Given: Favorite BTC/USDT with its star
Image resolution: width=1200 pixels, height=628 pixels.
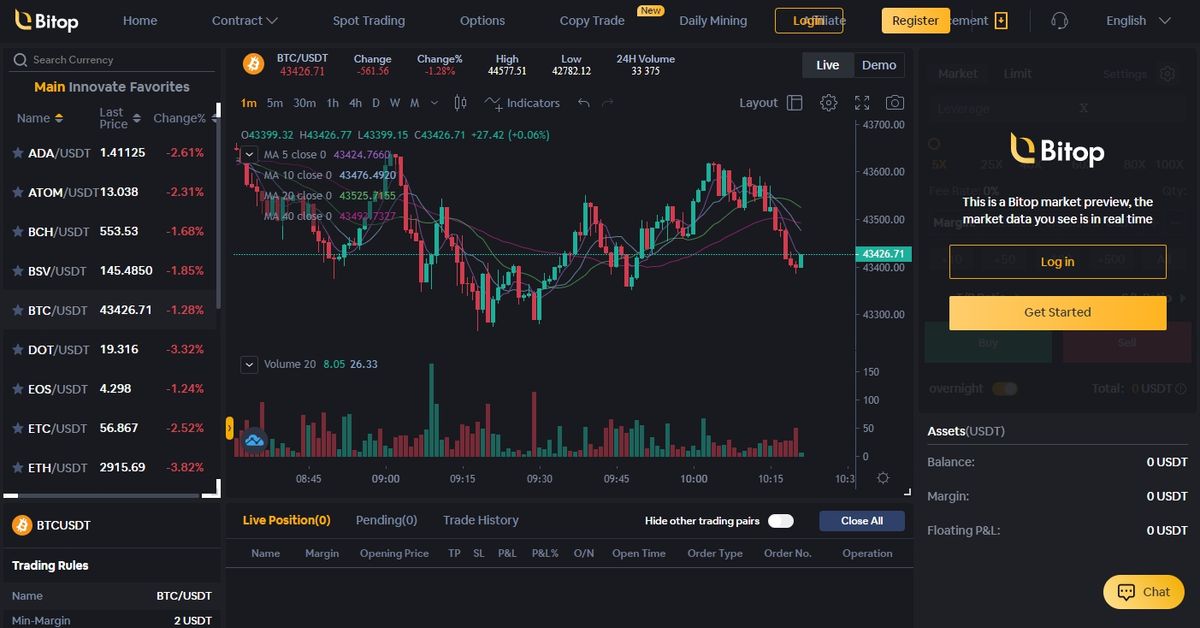Looking at the screenshot, I should point(18,310).
